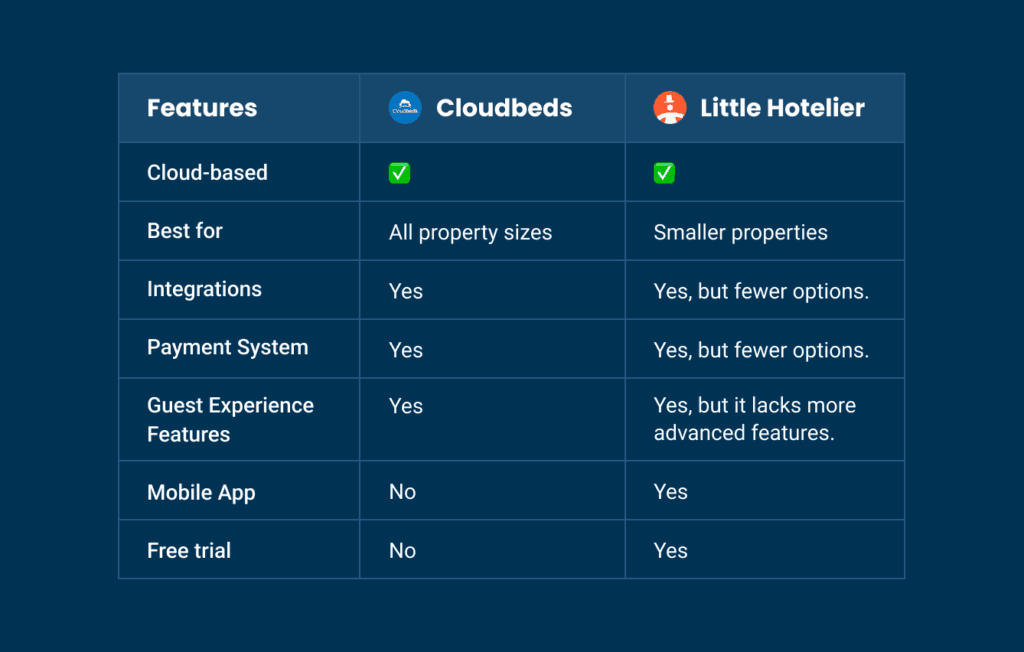Click Cloudbeds Mobile App No value
Viewport: 1024px width, 652px height.
pyautogui.click(x=402, y=492)
